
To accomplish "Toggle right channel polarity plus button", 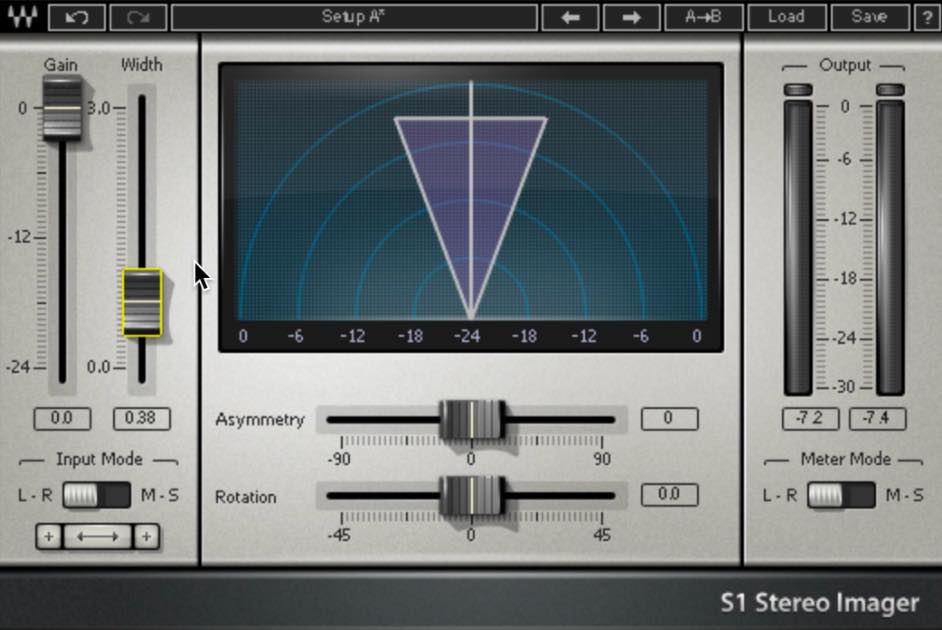I will [x=146, y=536].
